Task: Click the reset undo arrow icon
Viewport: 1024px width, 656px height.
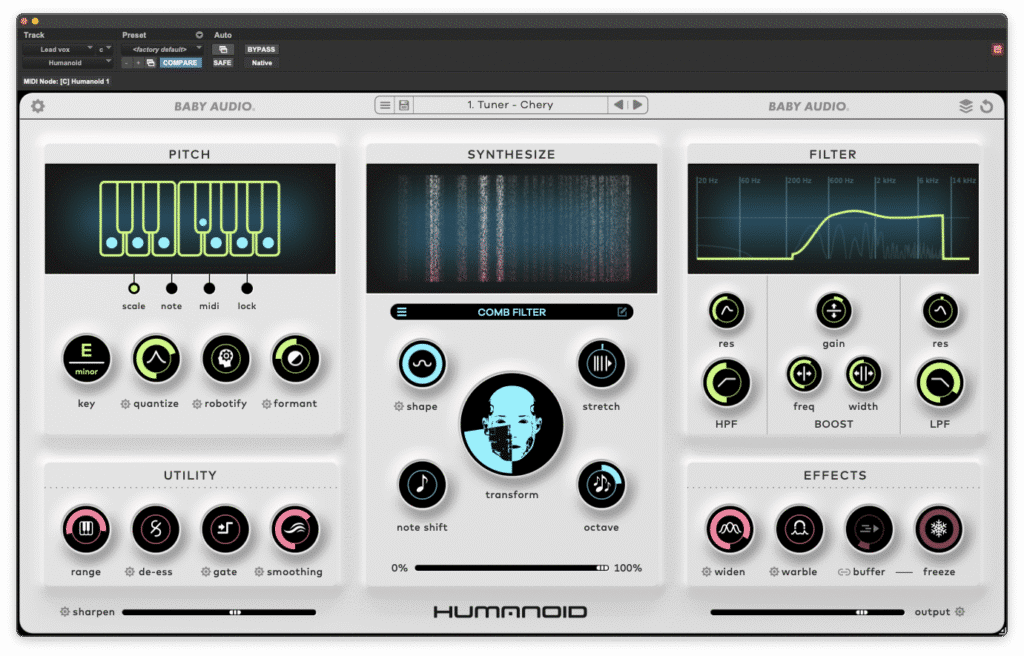Action: [x=987, y=106]
